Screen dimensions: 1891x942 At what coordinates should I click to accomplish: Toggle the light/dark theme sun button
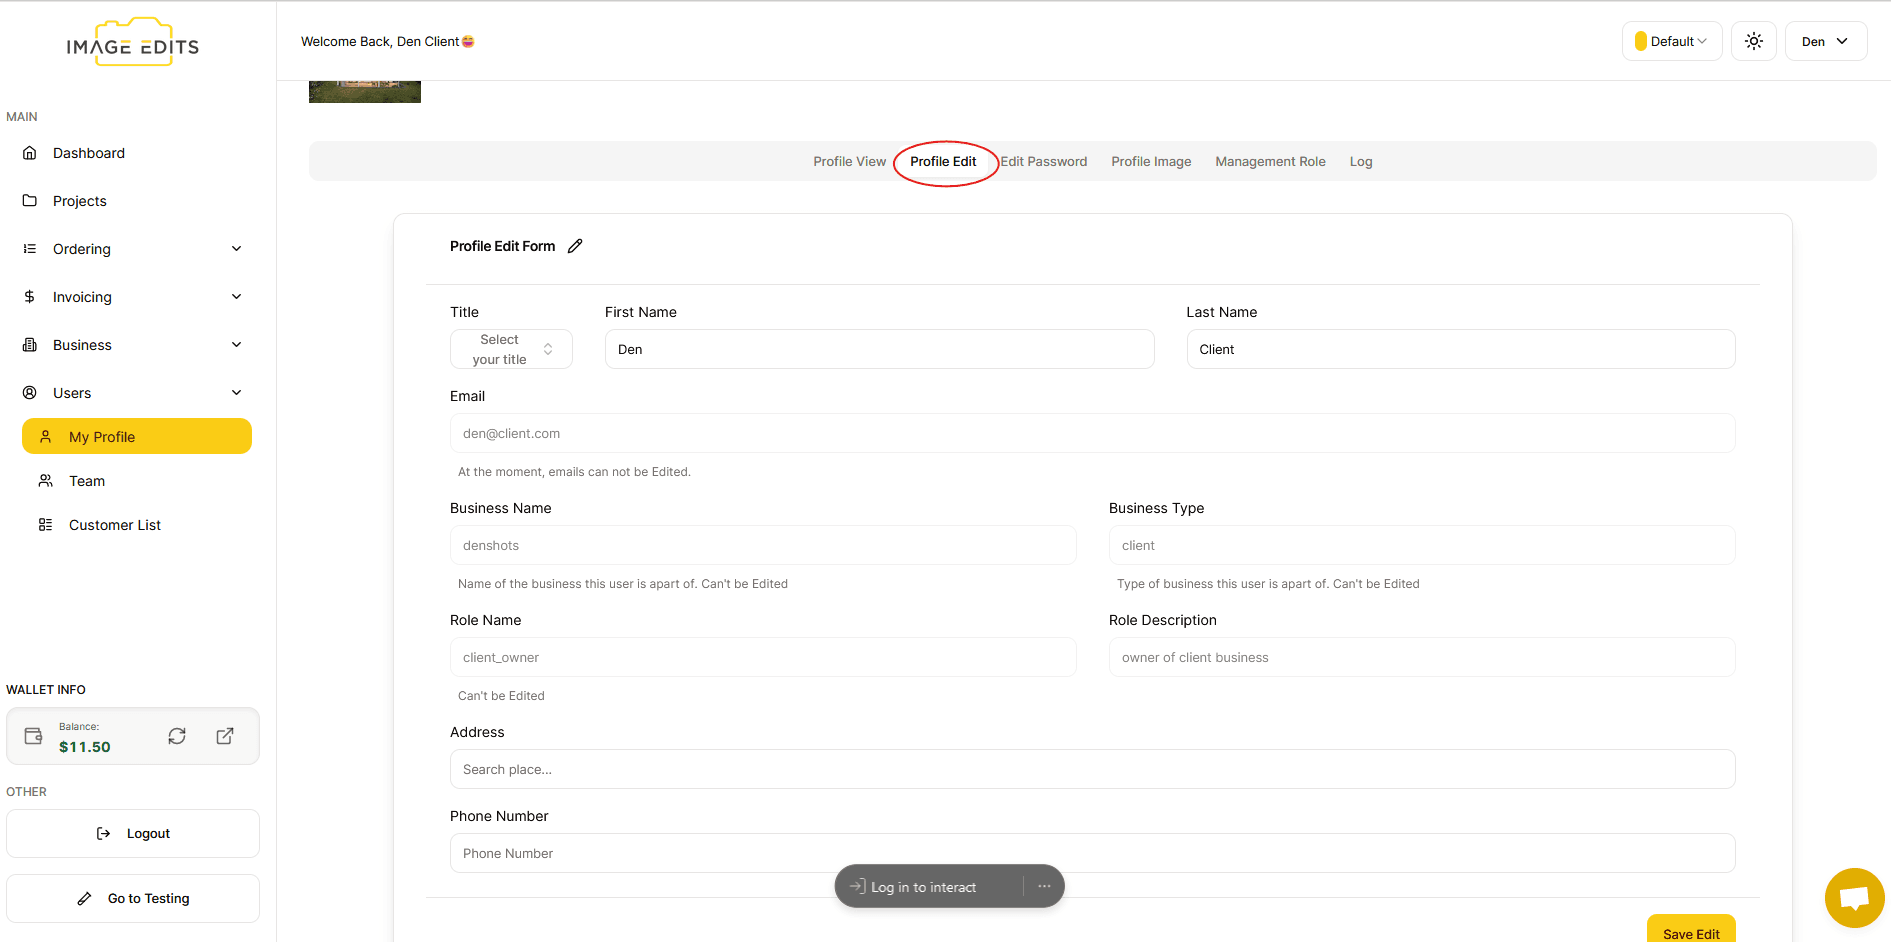1753,41
